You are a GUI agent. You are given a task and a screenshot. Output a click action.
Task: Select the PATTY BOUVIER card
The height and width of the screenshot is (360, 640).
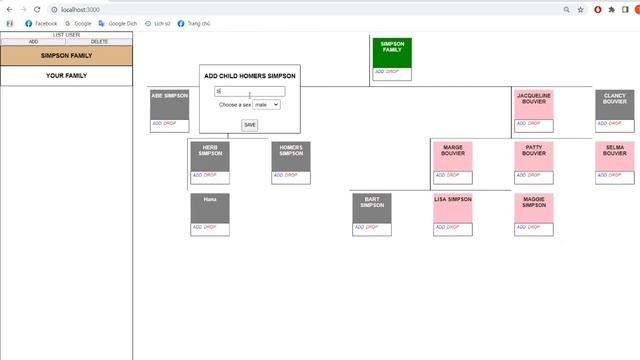click(x=534, y=156)
